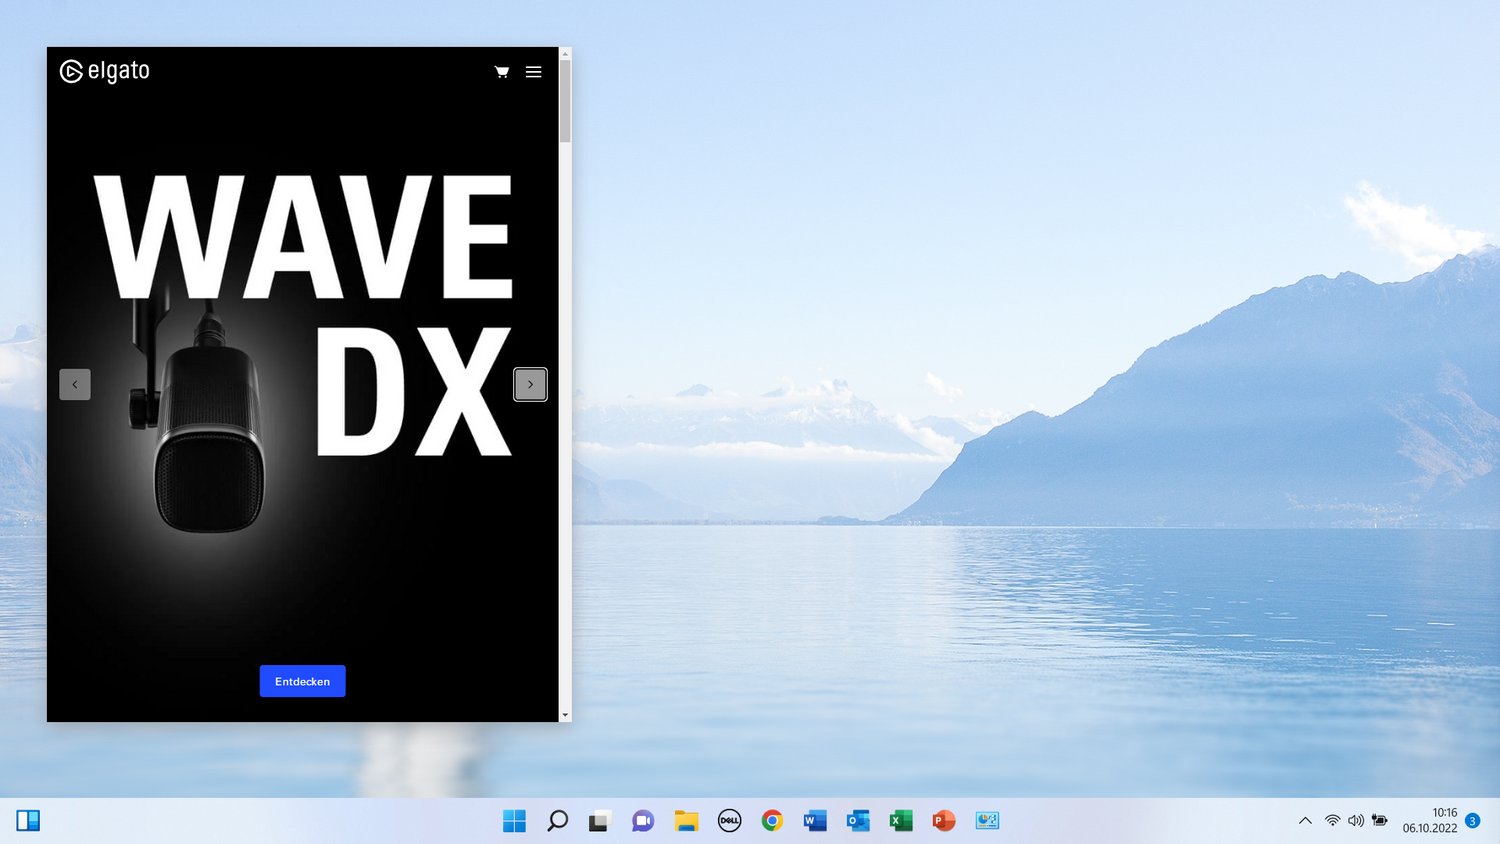Open Outlook from the taskbar

point(857,820)
